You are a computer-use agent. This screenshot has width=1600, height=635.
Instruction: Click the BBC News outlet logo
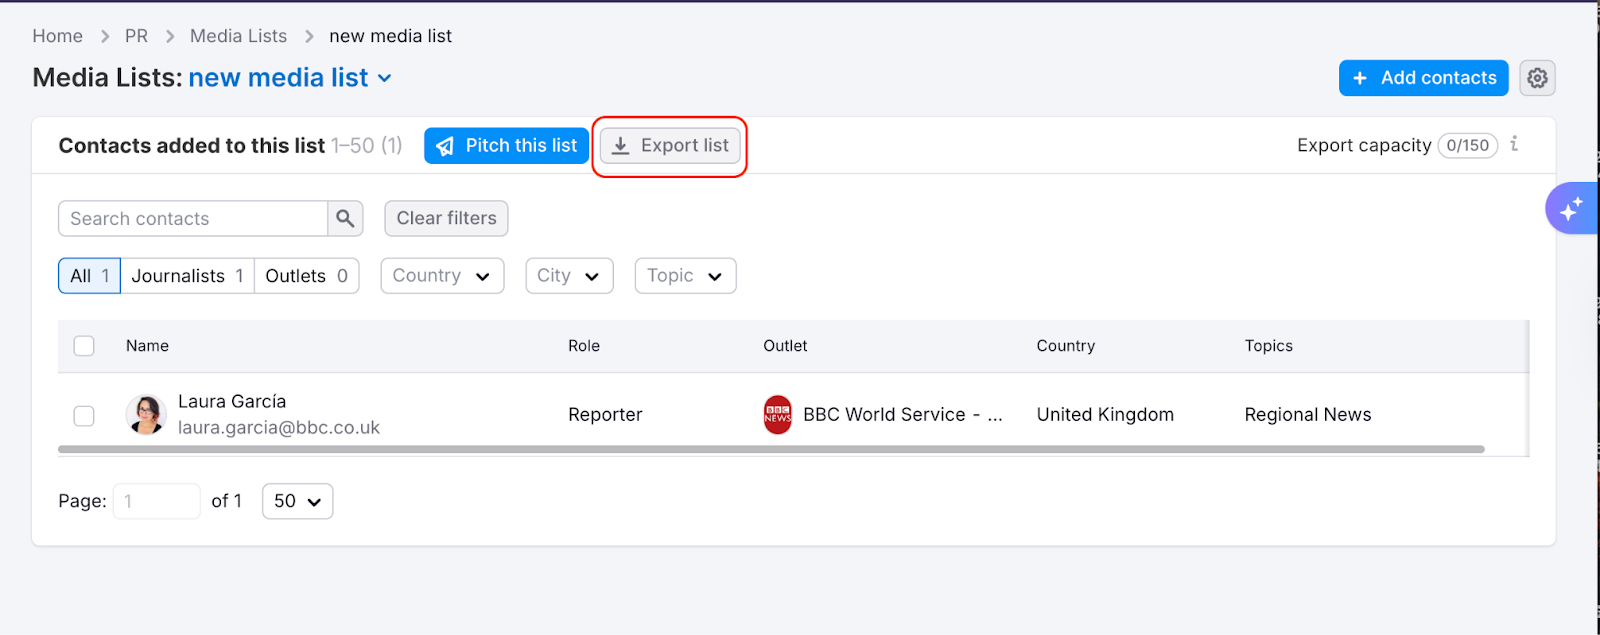[777, 415]
